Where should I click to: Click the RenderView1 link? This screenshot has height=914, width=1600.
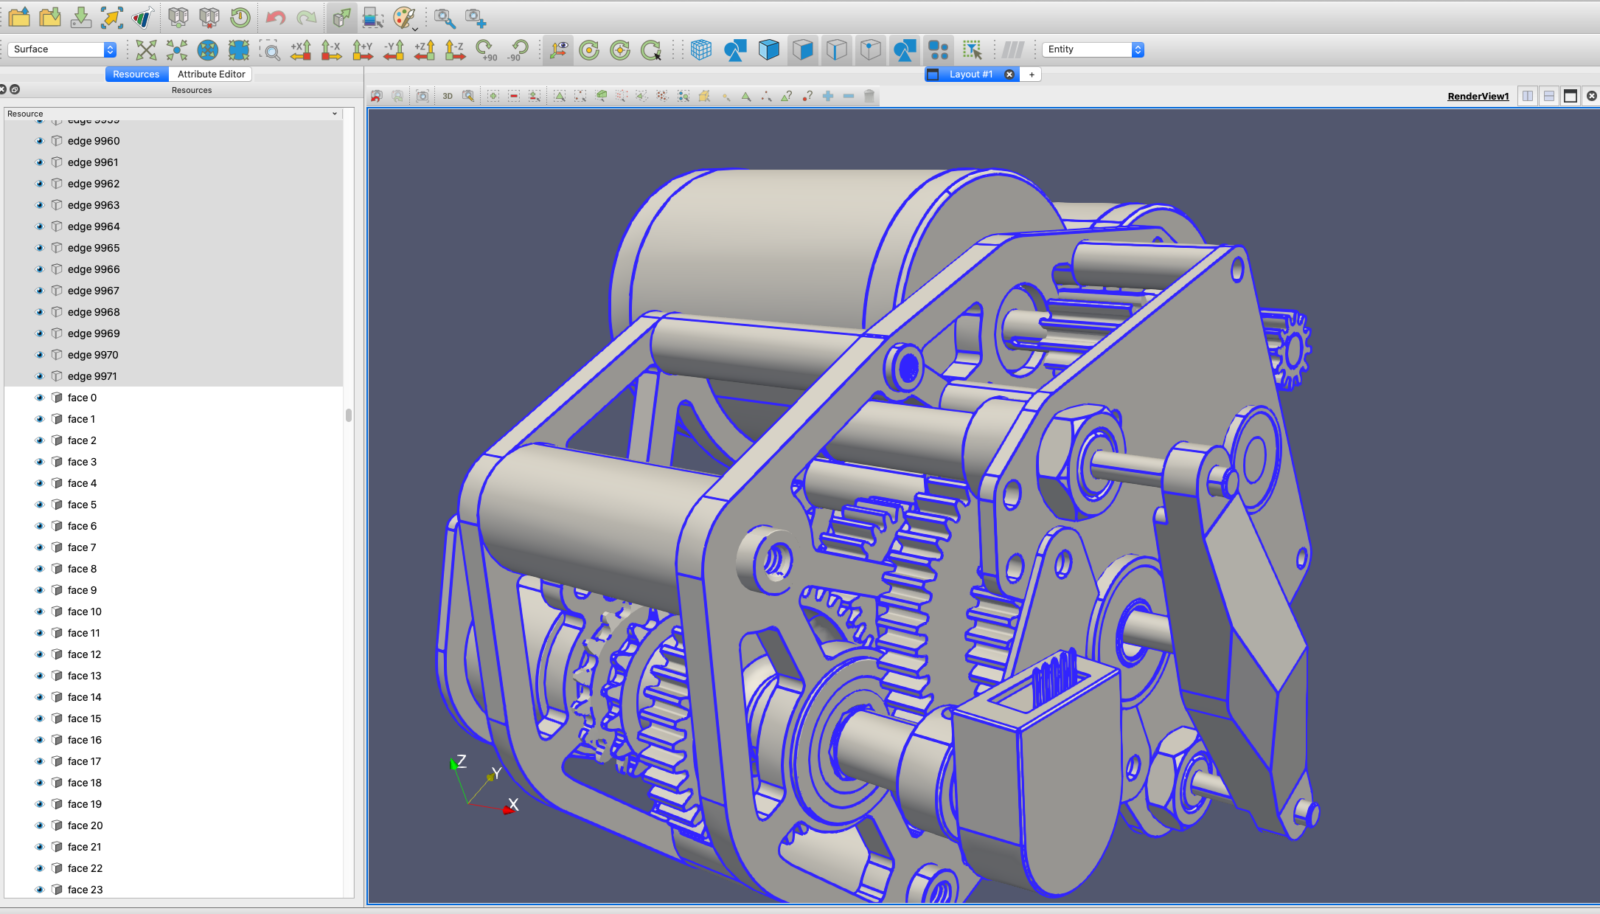point(1476,96)
